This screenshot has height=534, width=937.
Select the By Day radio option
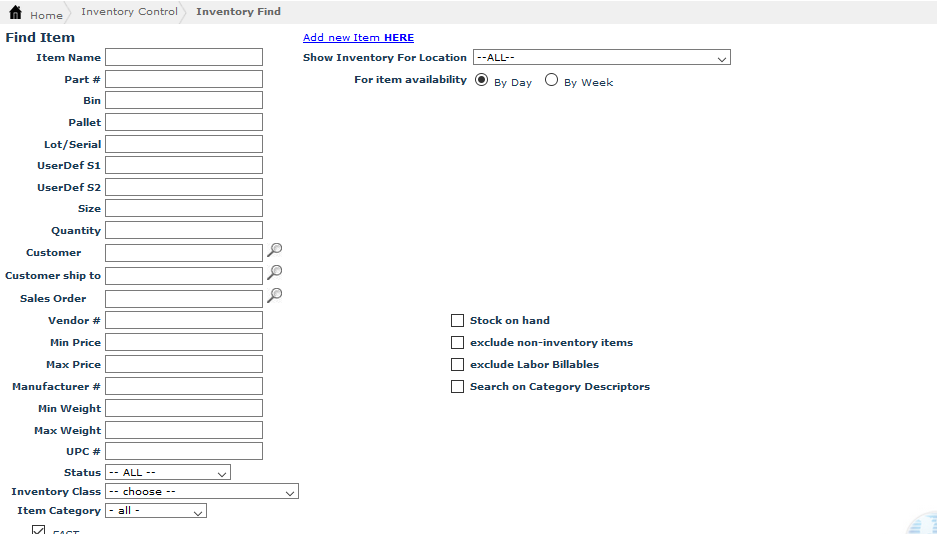pyautogui.click(x=482, y=80)
